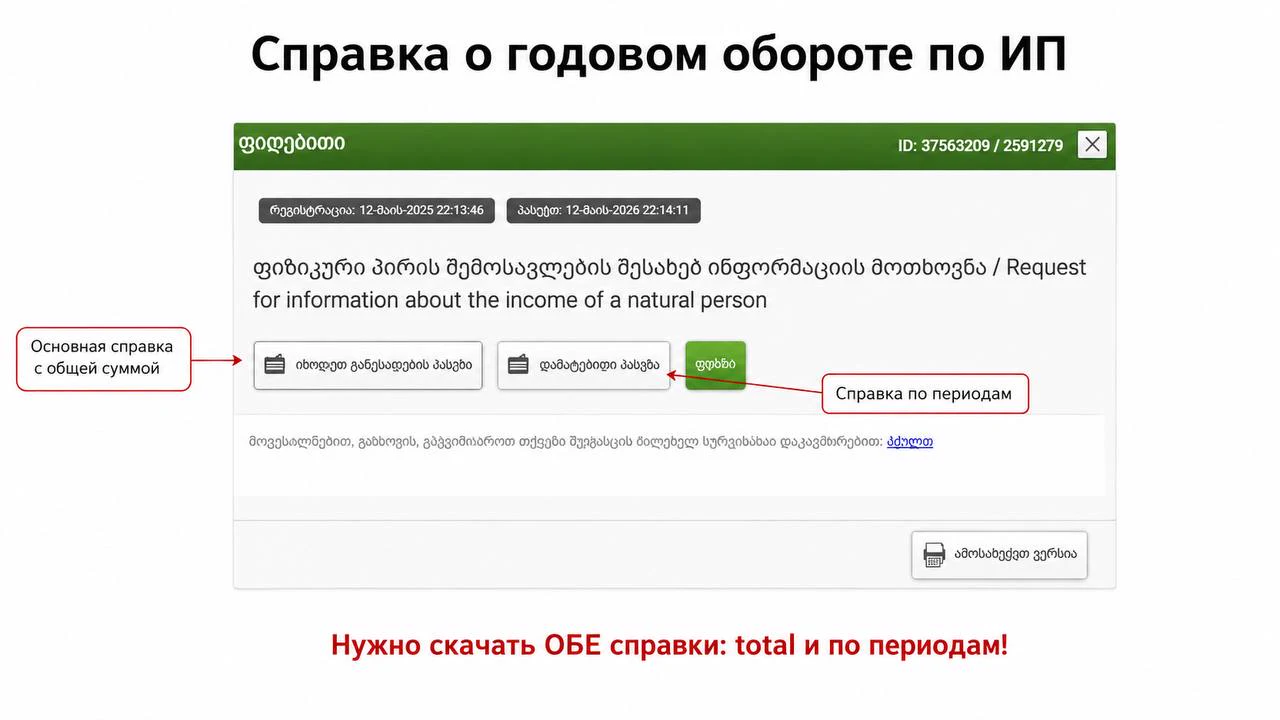Screen dimensions: 1280x720
Task: Follow the blue hyperlink in the notice text
Action: pos(910,441)
